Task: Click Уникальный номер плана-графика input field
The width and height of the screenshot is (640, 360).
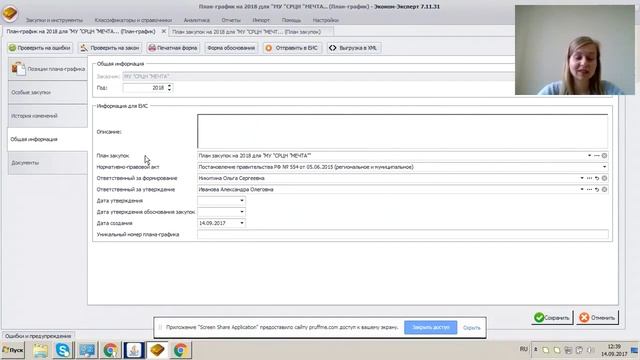Action: pos(402,234)
